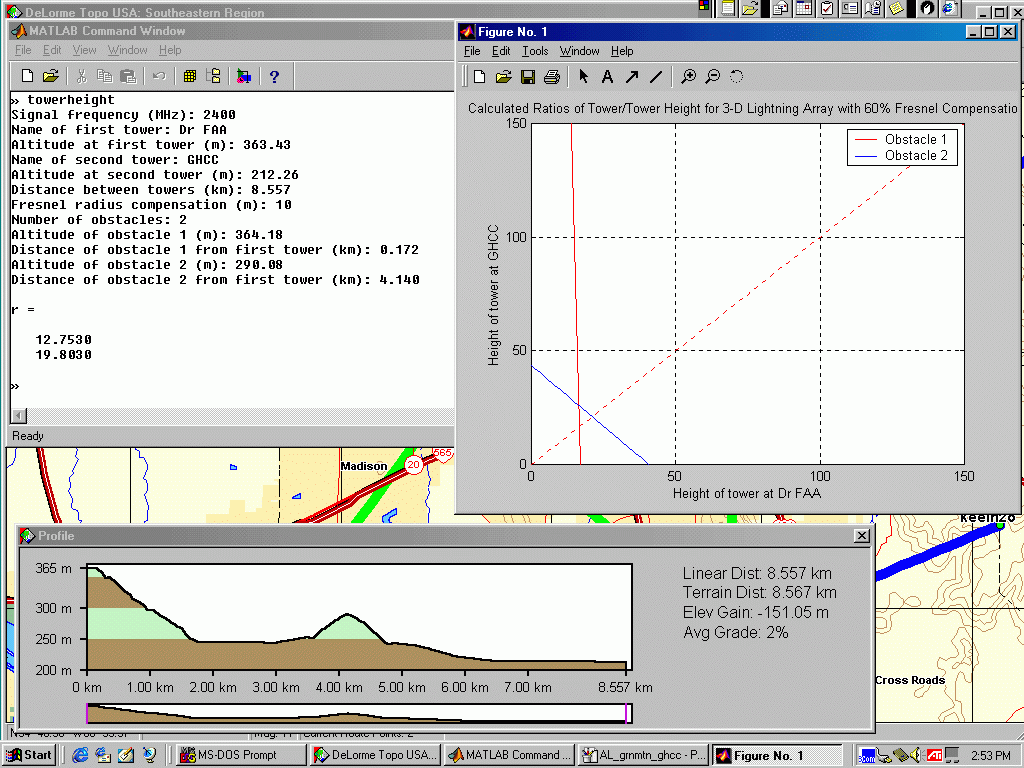Click the speaker volume tray icon

(916, 755)
